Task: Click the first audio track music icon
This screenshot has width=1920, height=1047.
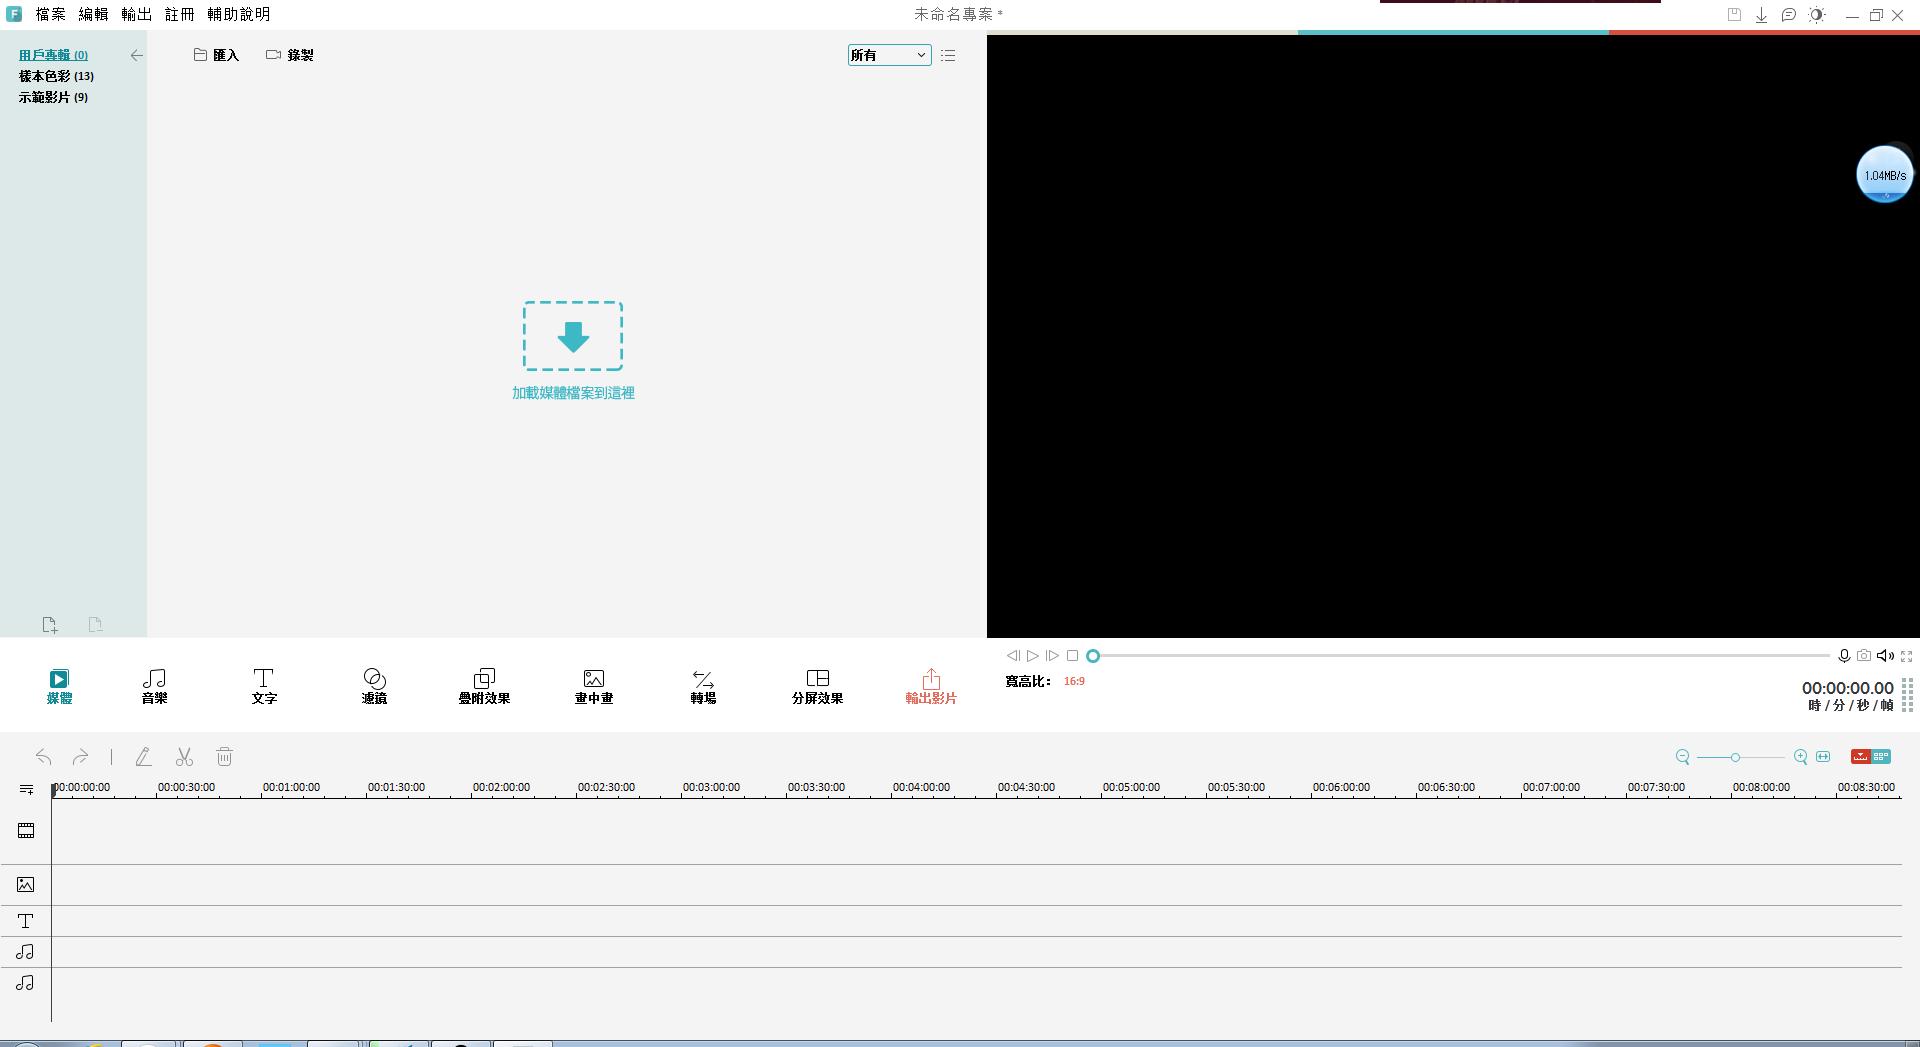Action: [26, 952]
